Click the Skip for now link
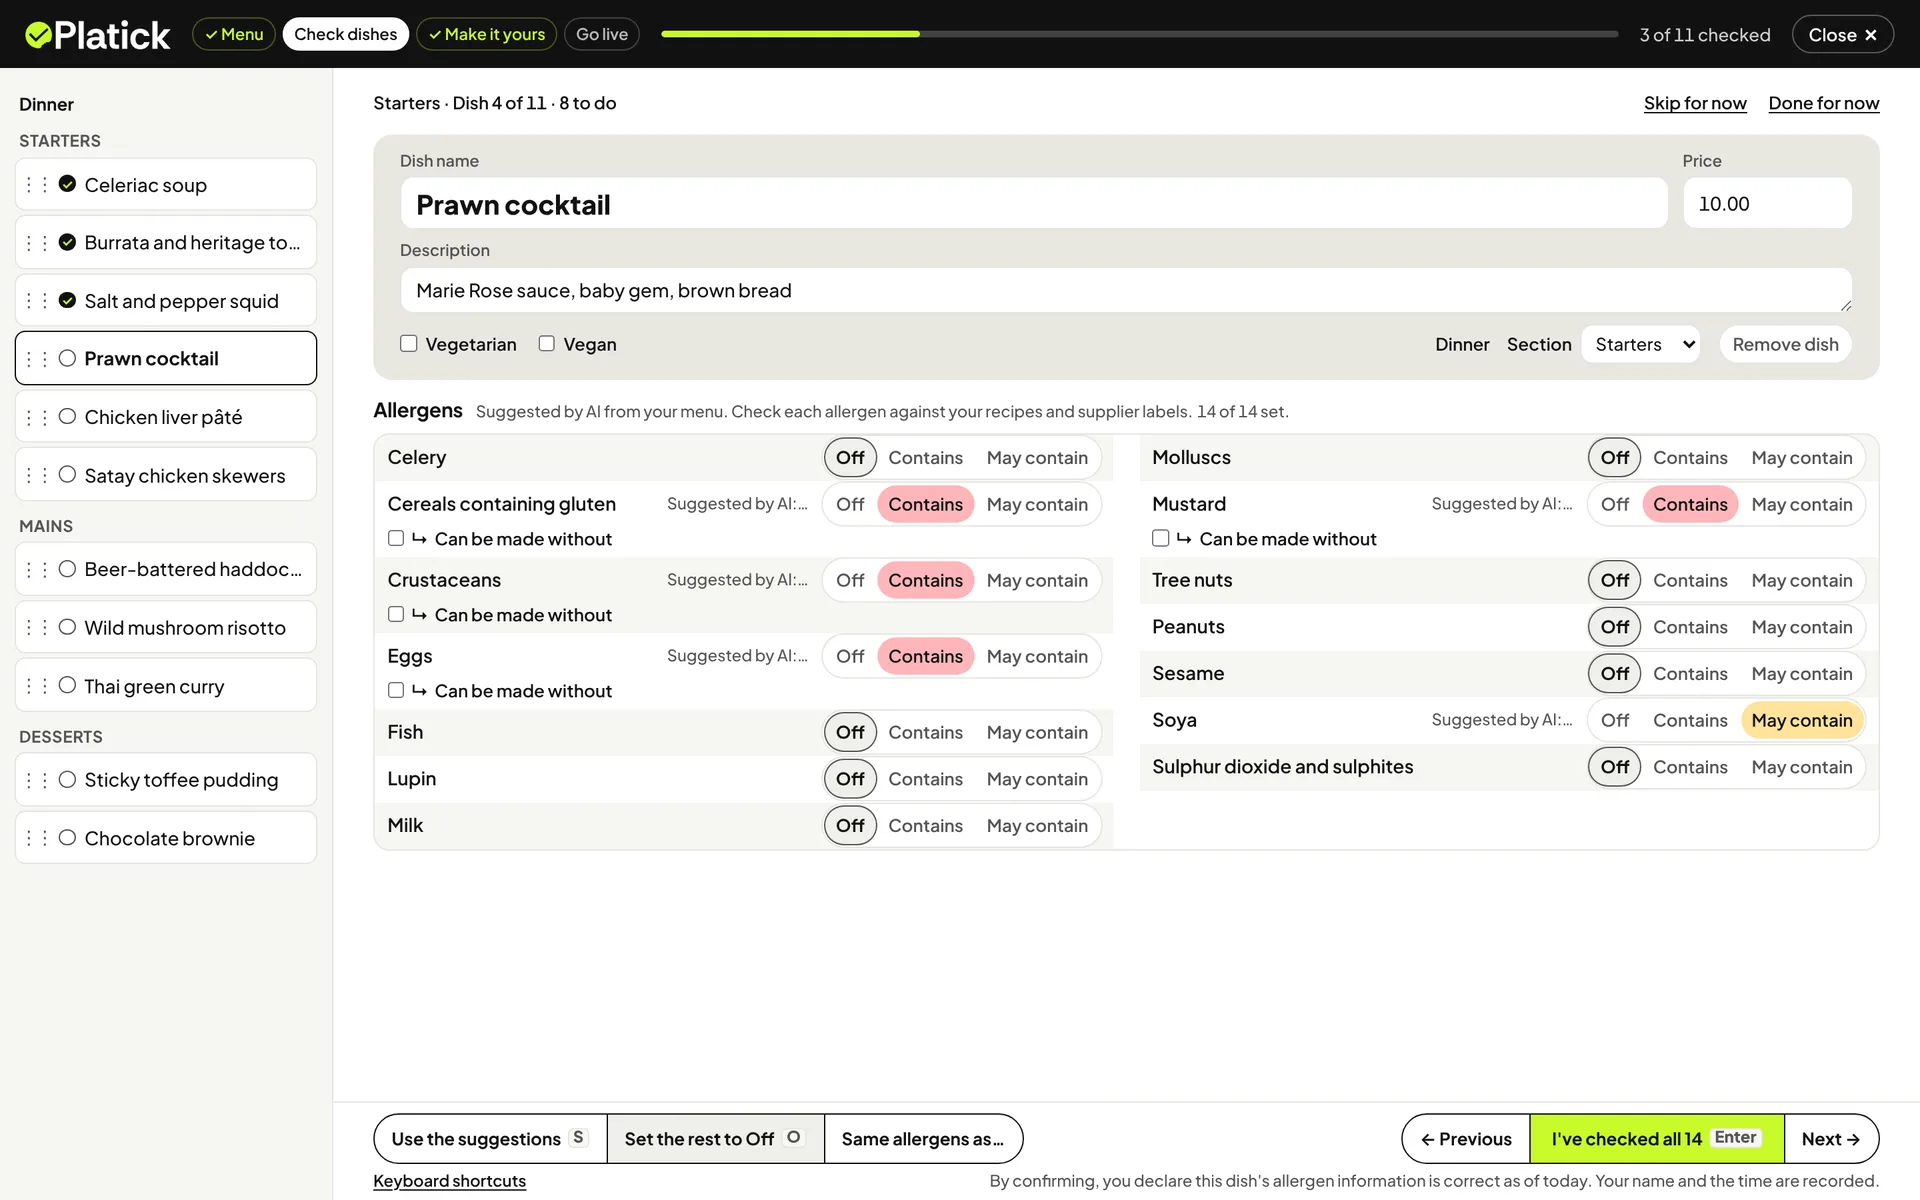The image size is (1920, 1200). pos(1695,103)
